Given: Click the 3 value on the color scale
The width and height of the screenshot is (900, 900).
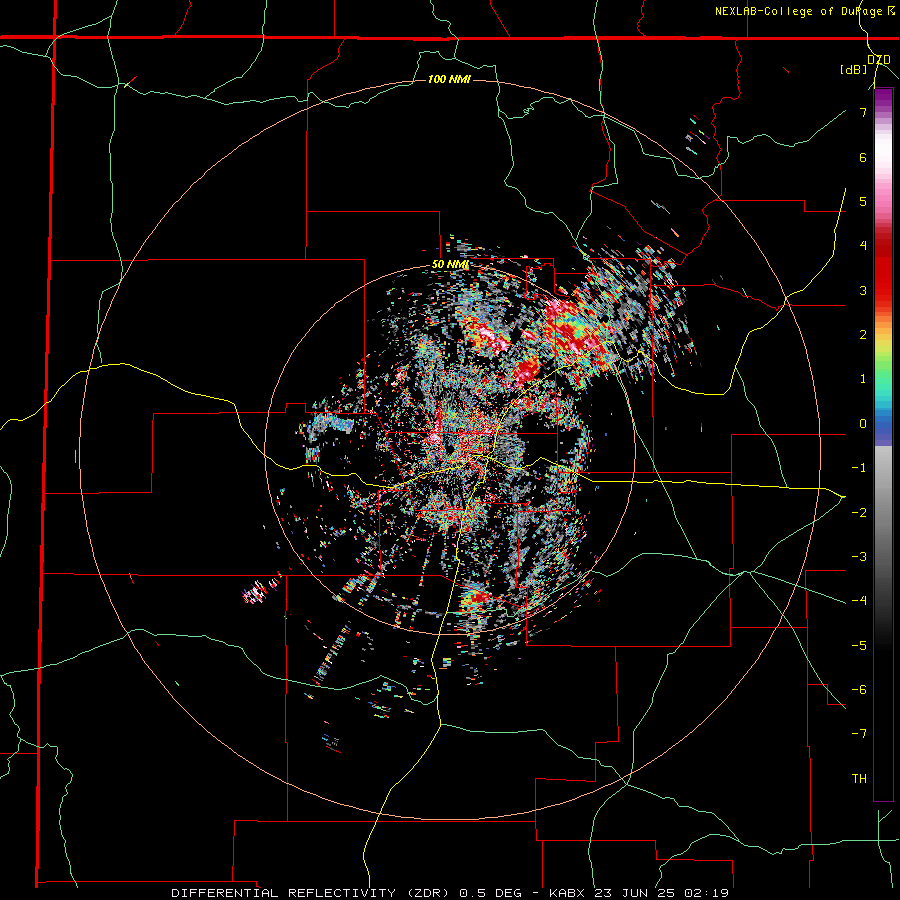Looking at the screenshot, I should (x=863, y=290).
